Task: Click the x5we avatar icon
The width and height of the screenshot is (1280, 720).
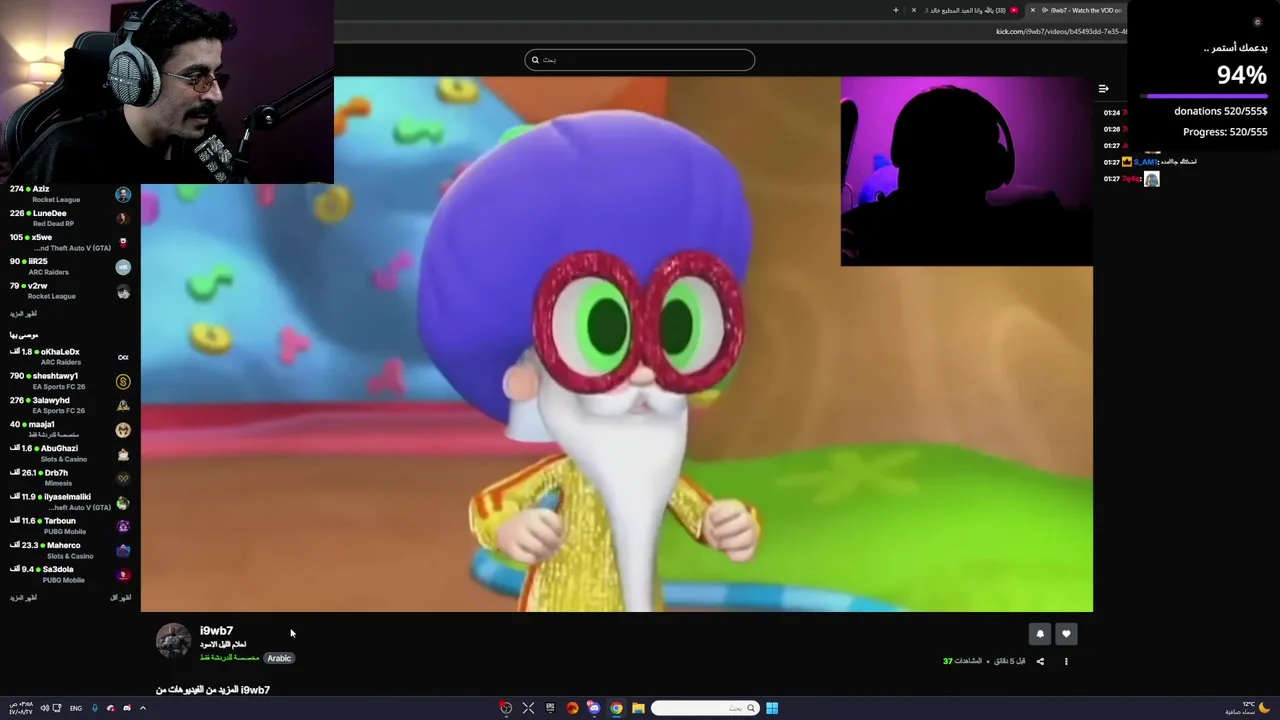Action: click(x=123, y=242)
